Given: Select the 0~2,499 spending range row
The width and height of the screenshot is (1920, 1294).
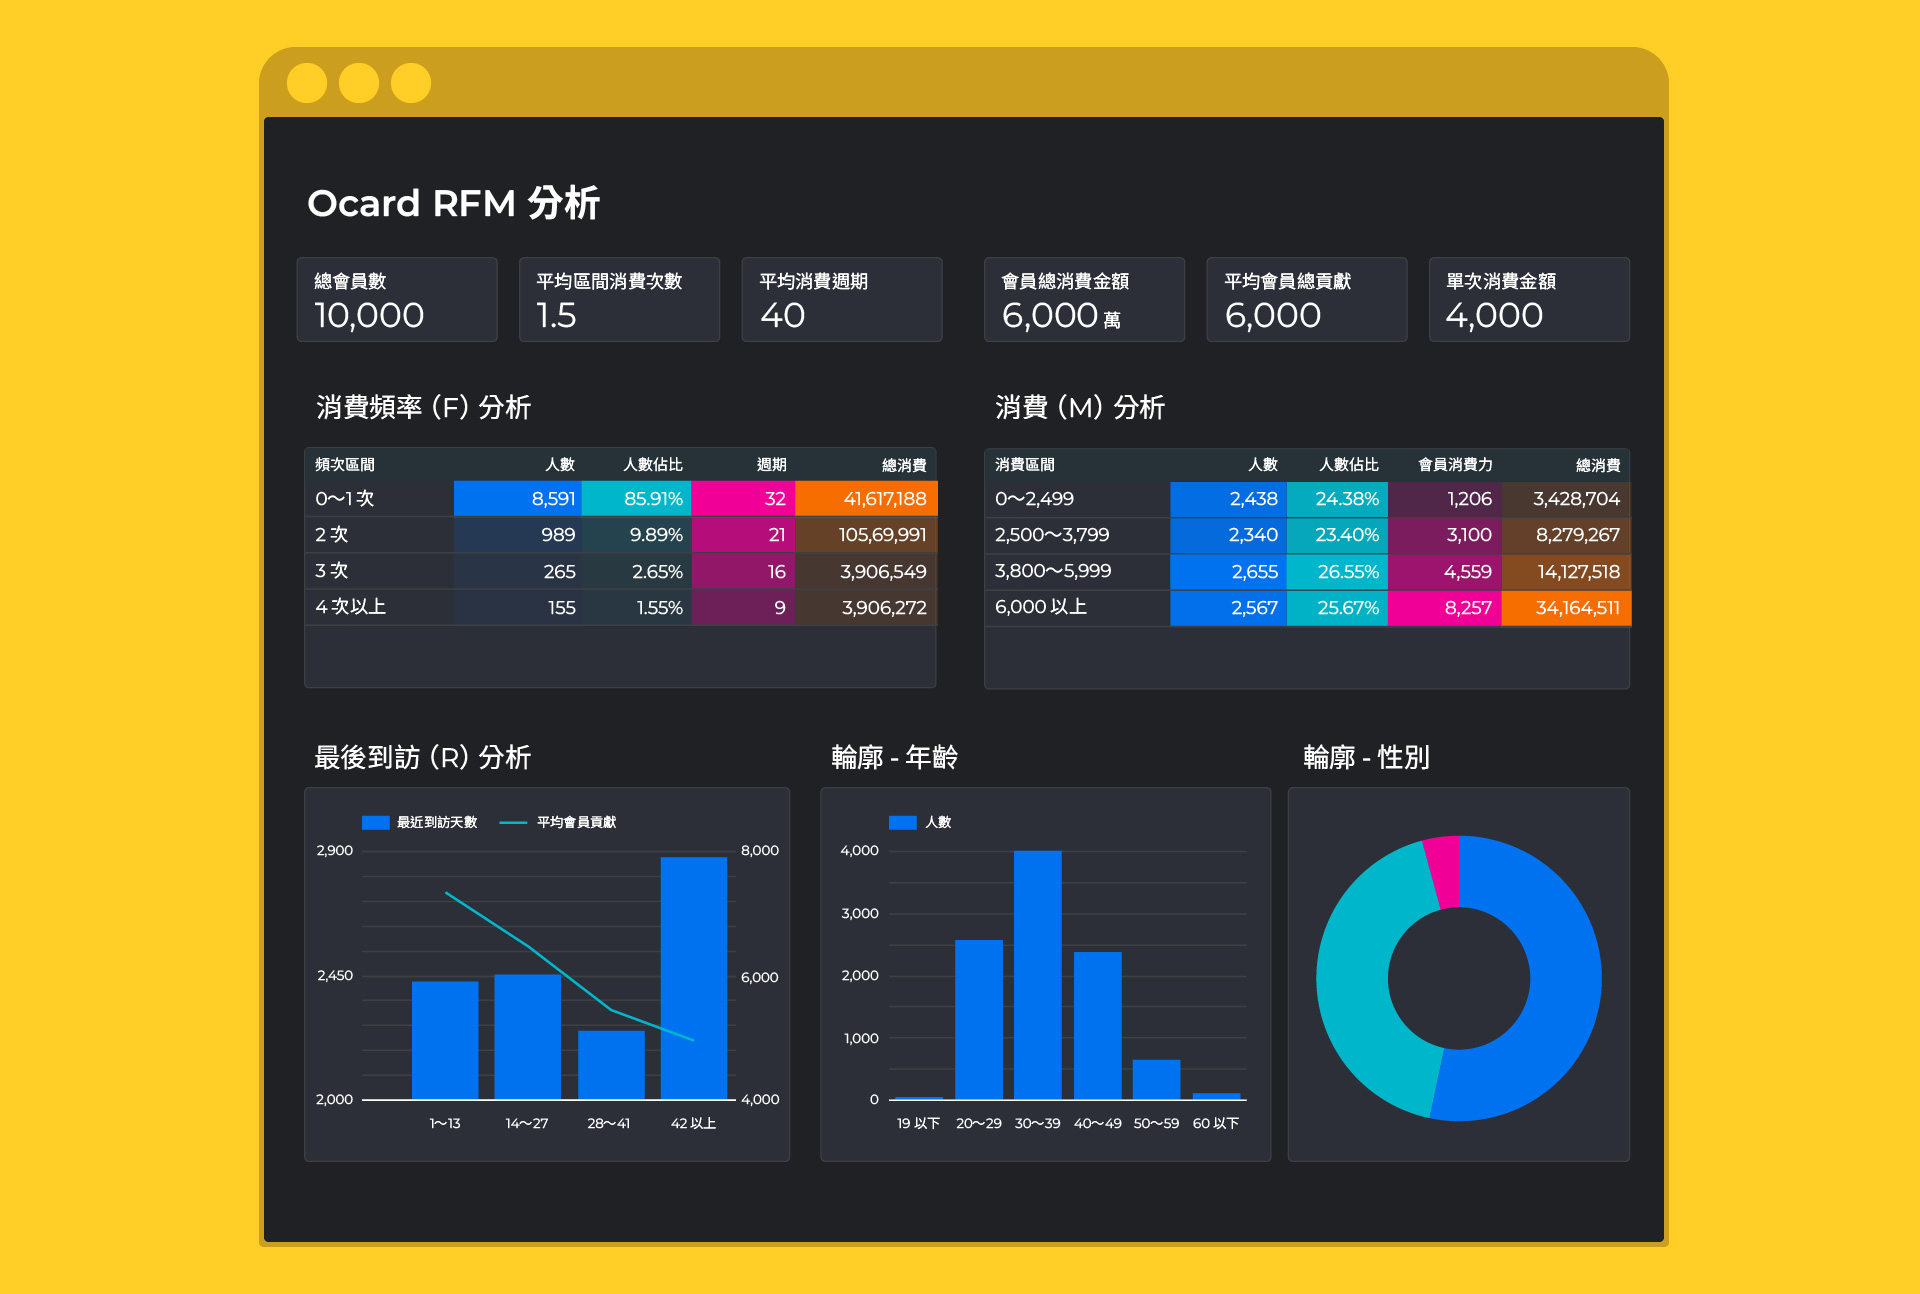Looking at the screenshot, I should point(1308,499).
